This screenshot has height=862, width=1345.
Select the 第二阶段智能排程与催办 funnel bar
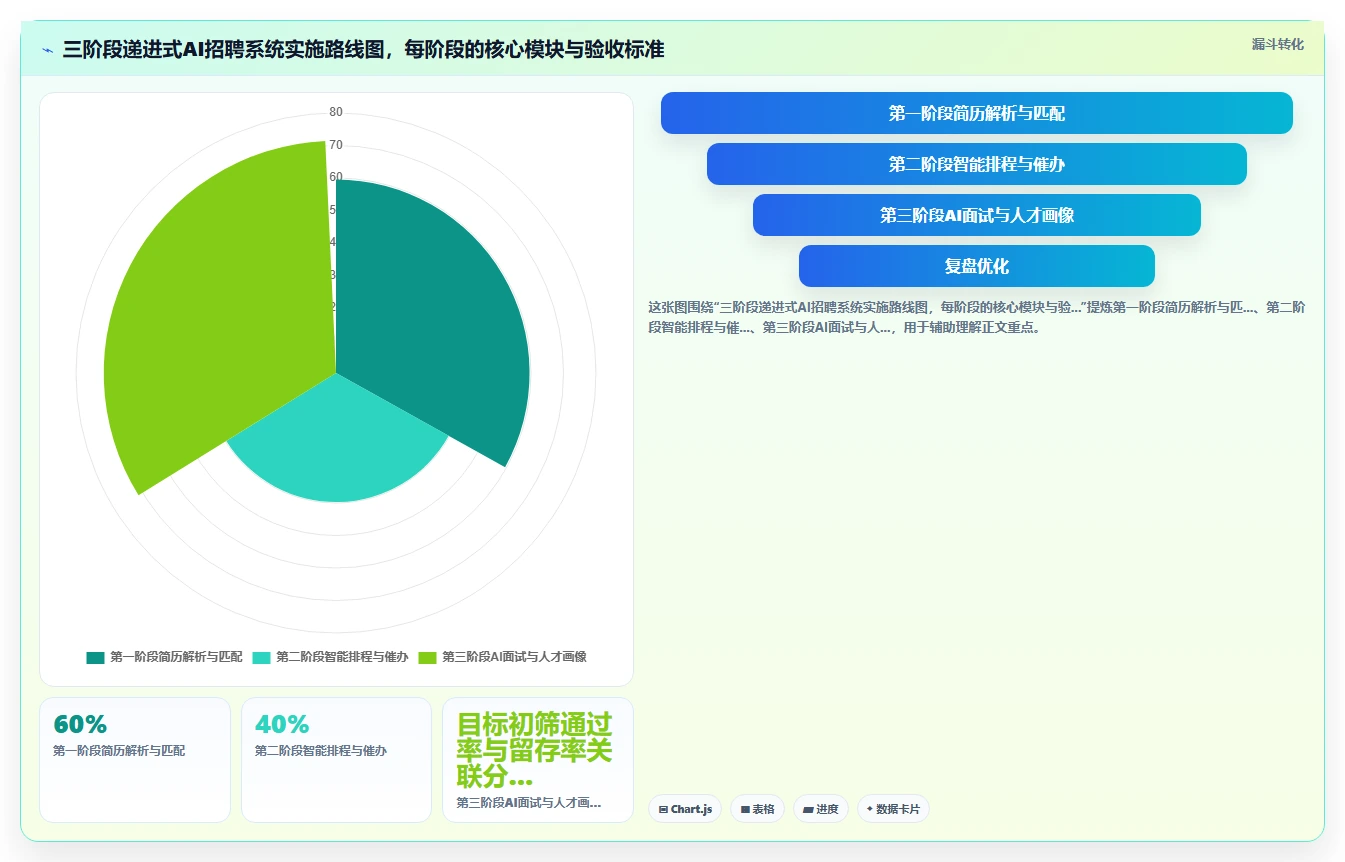click(x=976, y=164)
